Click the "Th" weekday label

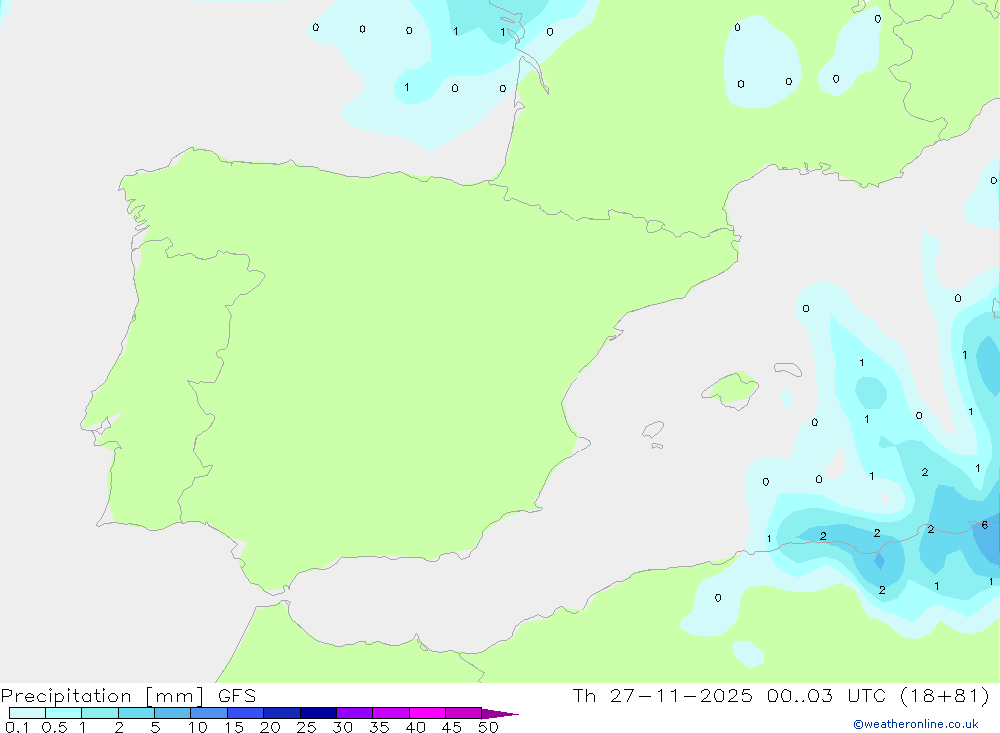[x=584, y=695]
